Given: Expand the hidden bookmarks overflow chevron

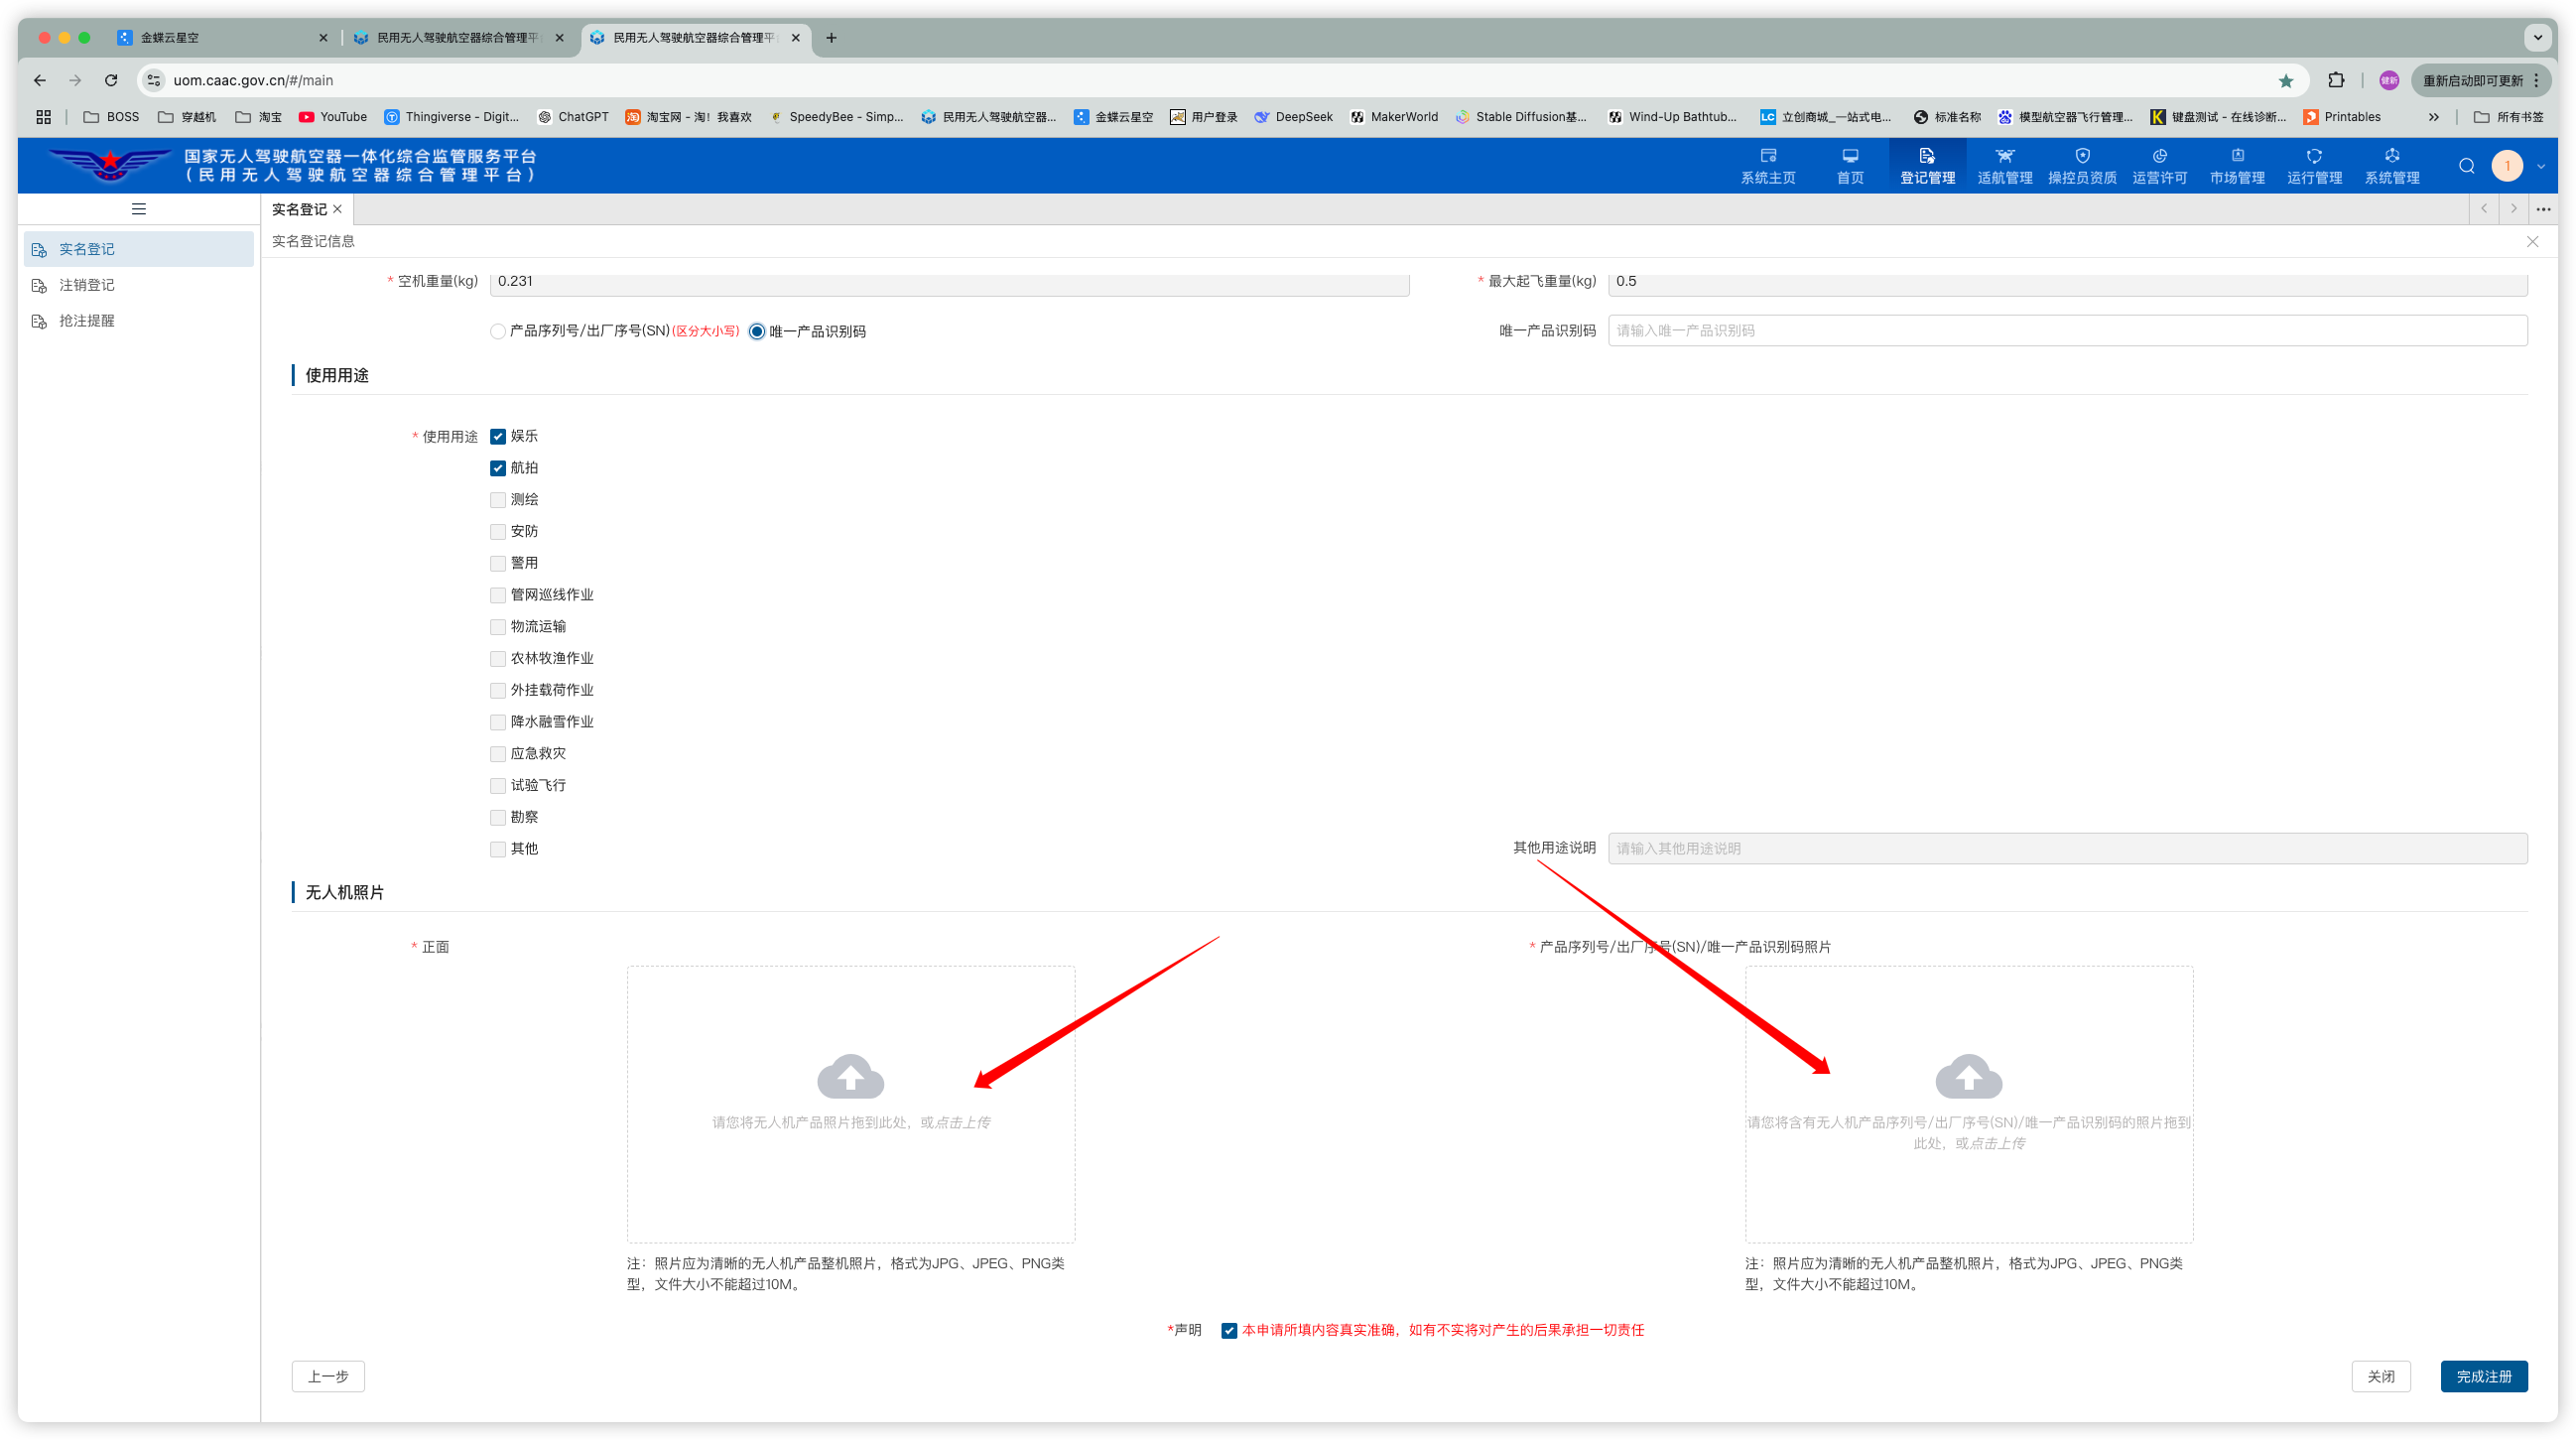Looking at the screenshot, I should (x=2433, y=117).
